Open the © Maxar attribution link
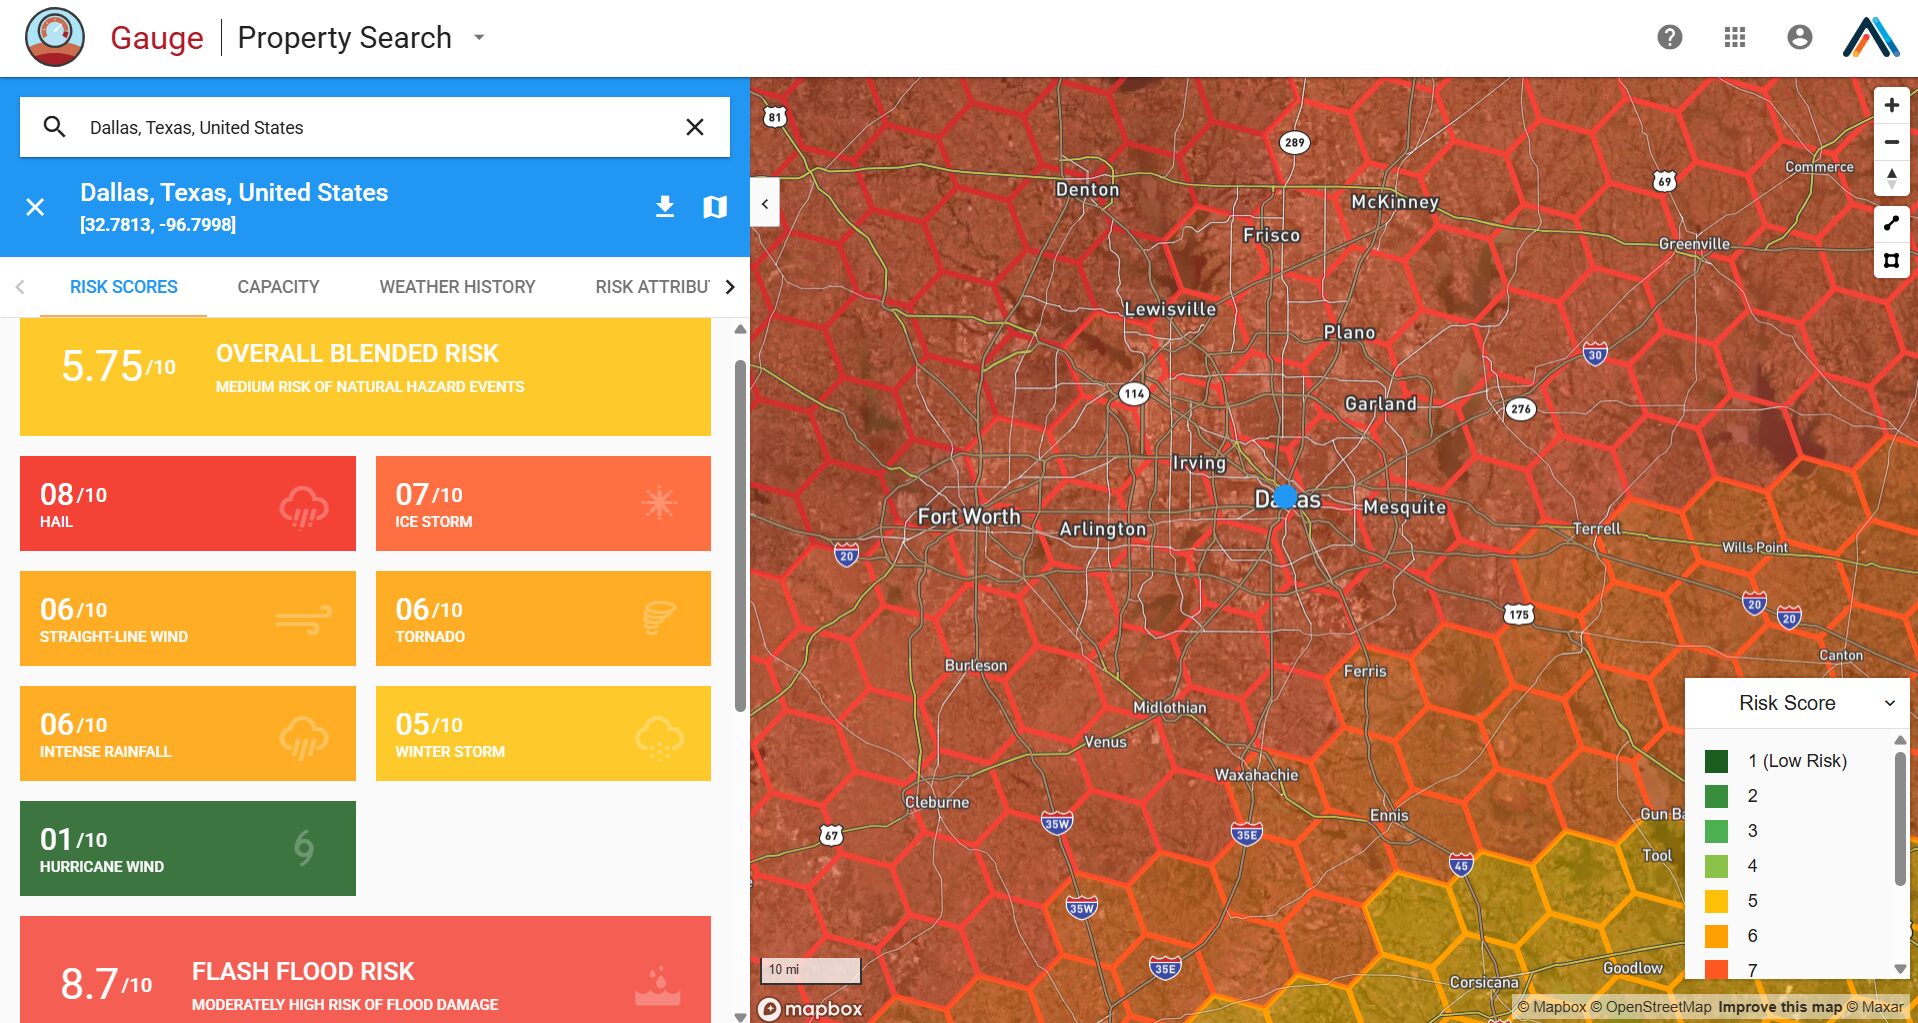The height and width of the screenshot is (1023, 1918). [x=1875, y=1007]
